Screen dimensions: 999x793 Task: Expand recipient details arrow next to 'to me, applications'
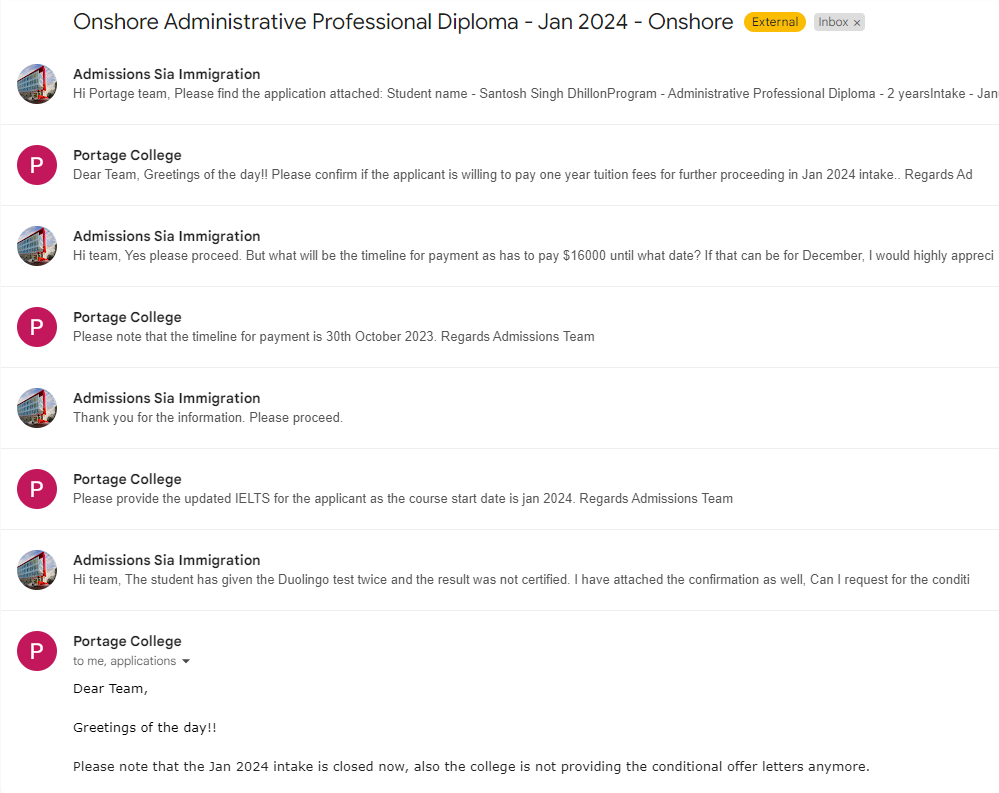pyautogui.click(x=186, y=661)
